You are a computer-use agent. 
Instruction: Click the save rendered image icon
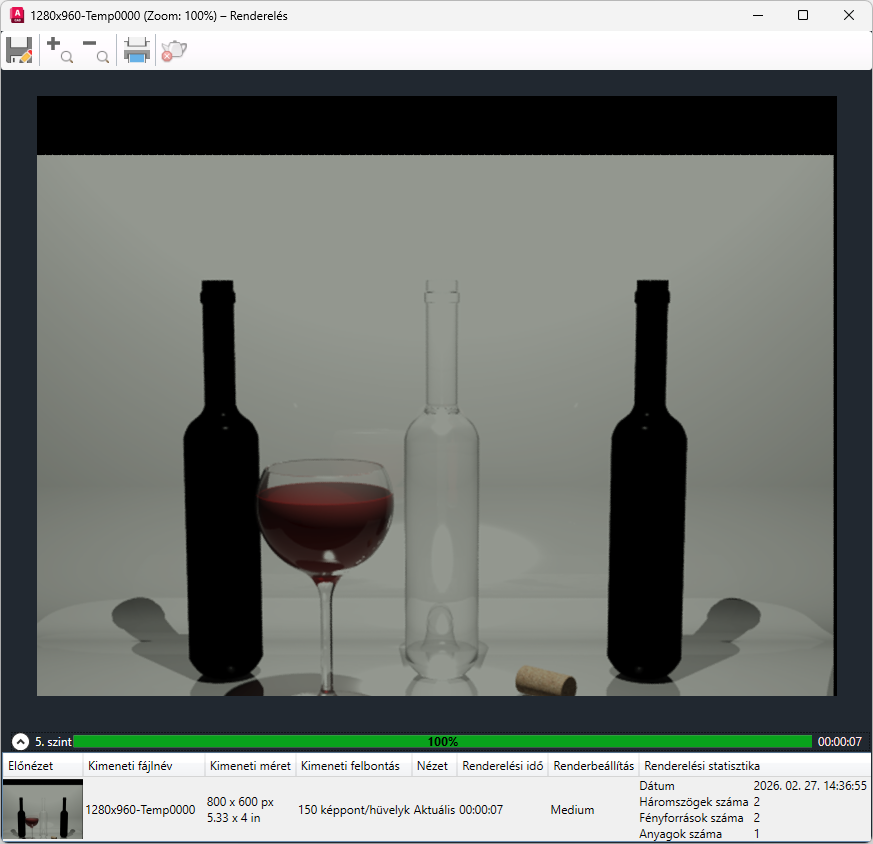(x=19, y=50)
